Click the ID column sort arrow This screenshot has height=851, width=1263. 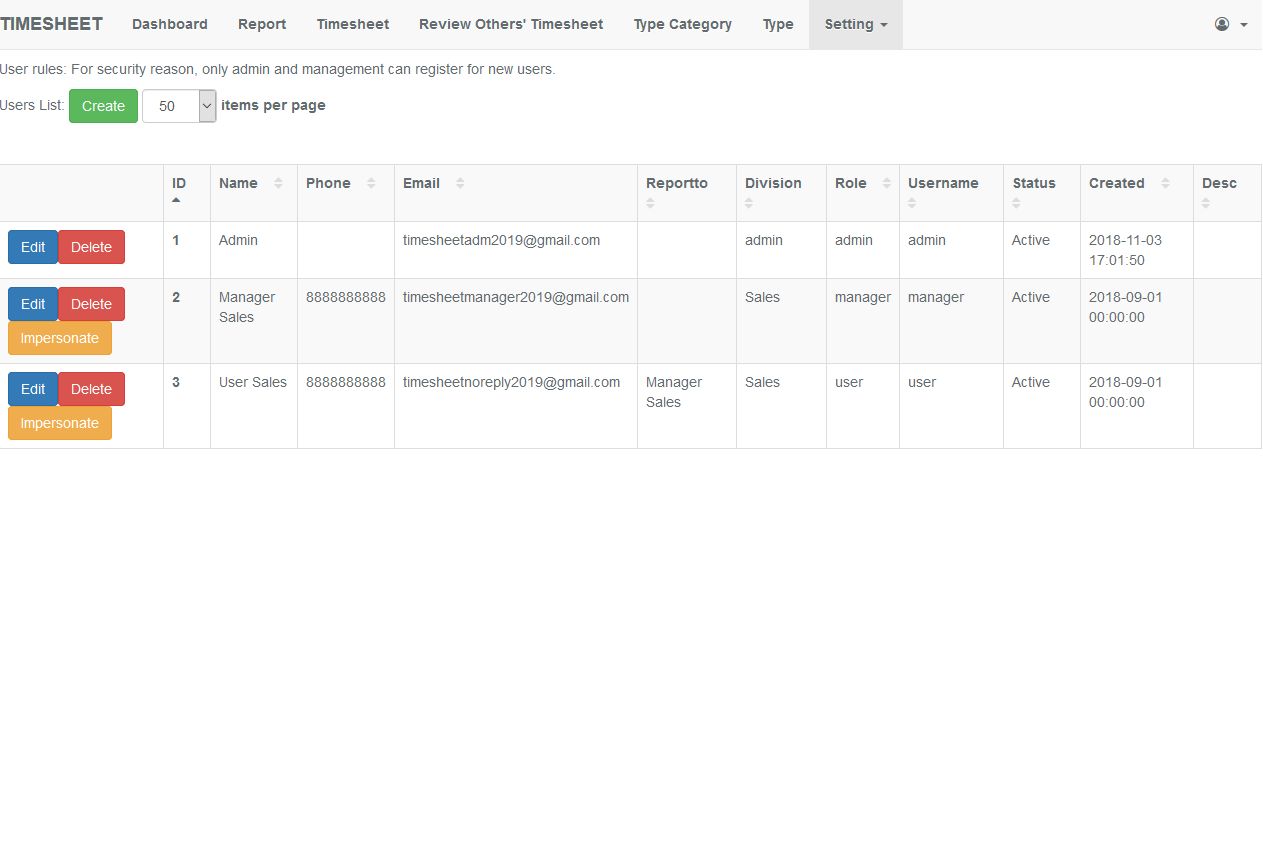coord(177,198)
